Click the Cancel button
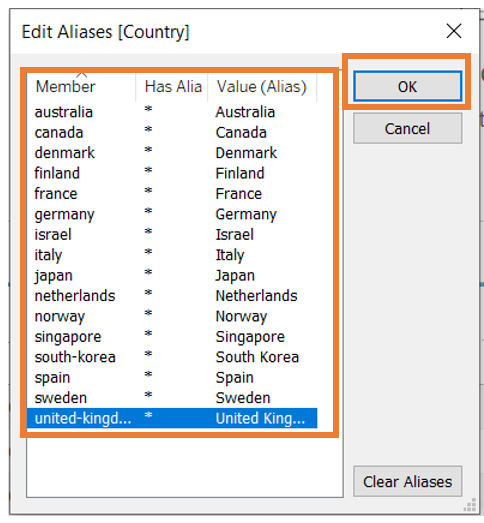The image size is (484, 523). [408, 128]
